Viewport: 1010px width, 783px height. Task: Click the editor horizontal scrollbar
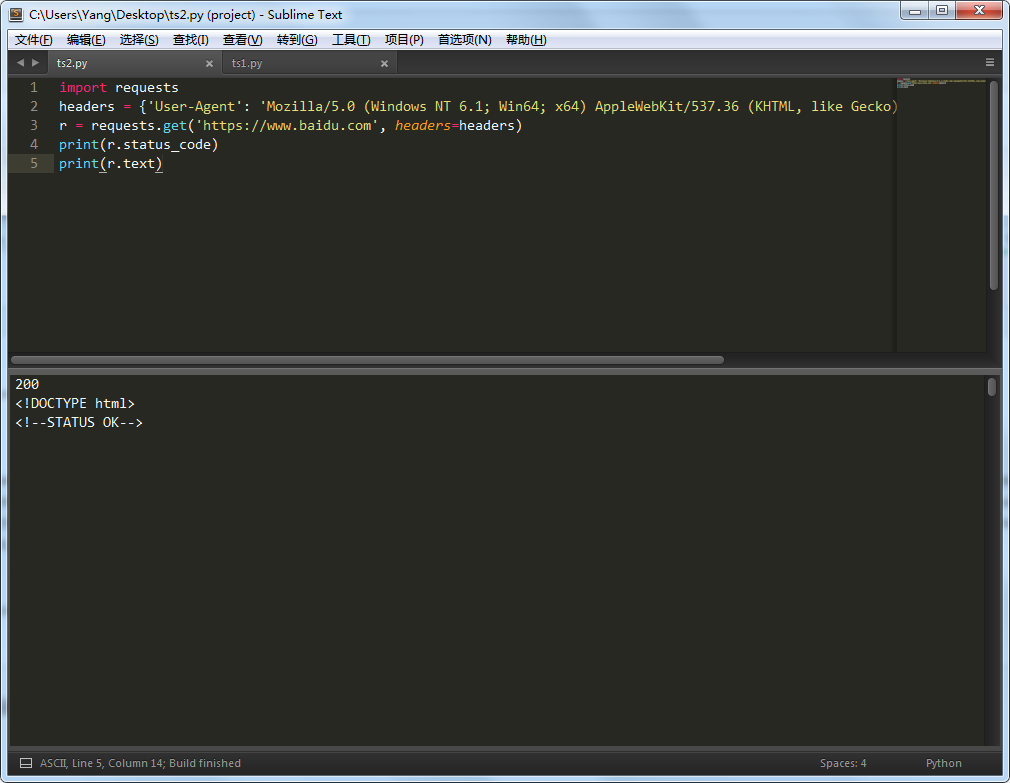point(367,360)
